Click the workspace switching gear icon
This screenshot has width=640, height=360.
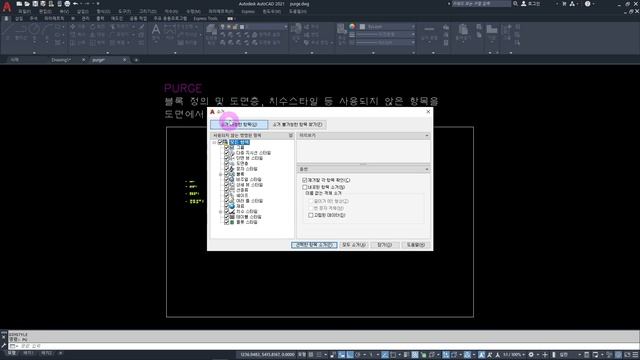tap(531, 355)
